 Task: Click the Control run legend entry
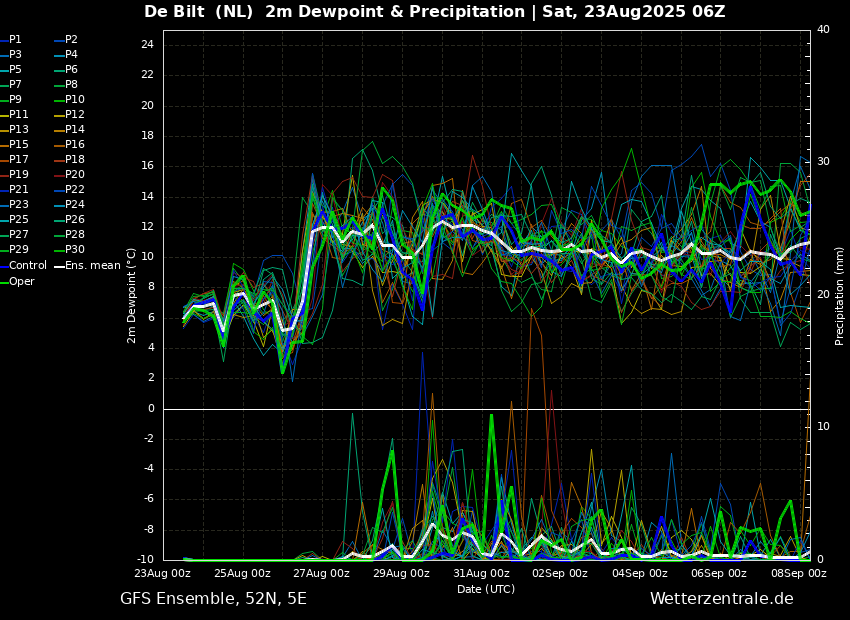tap(23, 266)
